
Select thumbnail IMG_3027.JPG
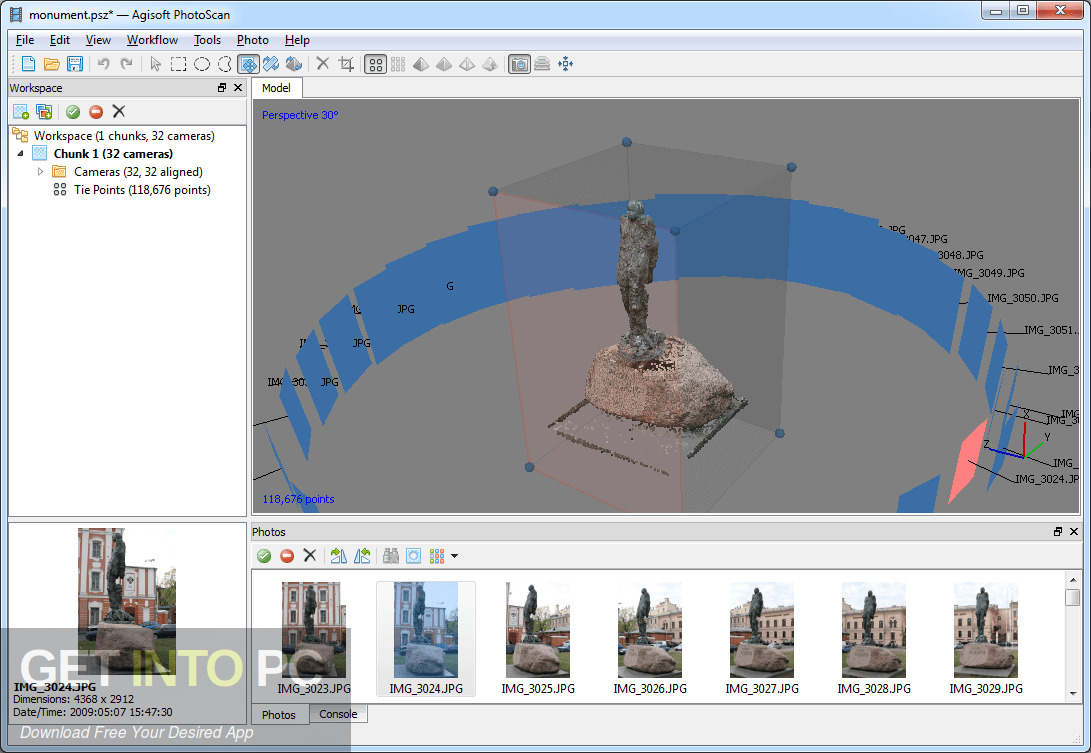point(762,638)
